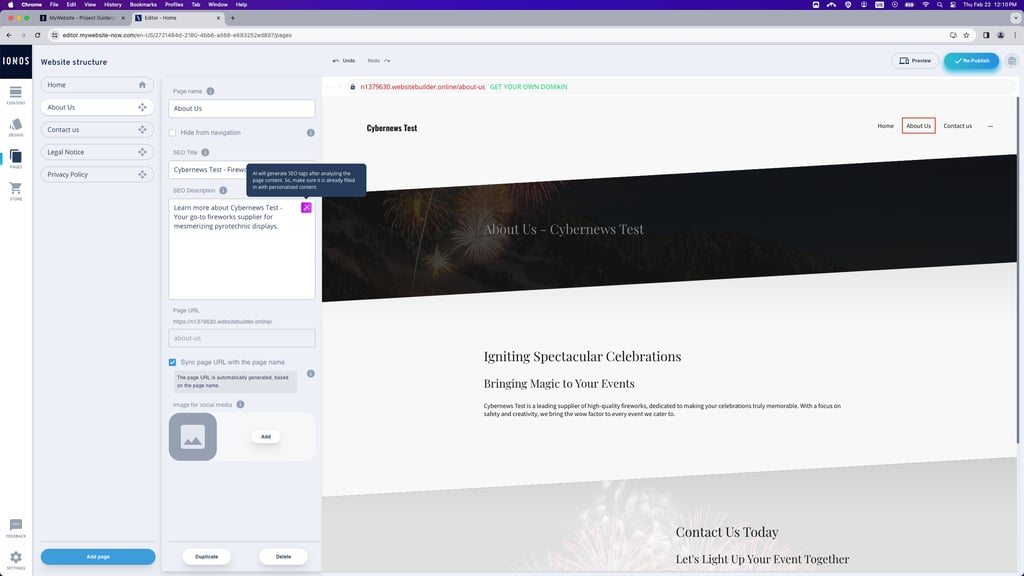This screenshot has width=1024, height=576.
Task: Select the Contact us page in website structure
Action: (x=97, y=129)
